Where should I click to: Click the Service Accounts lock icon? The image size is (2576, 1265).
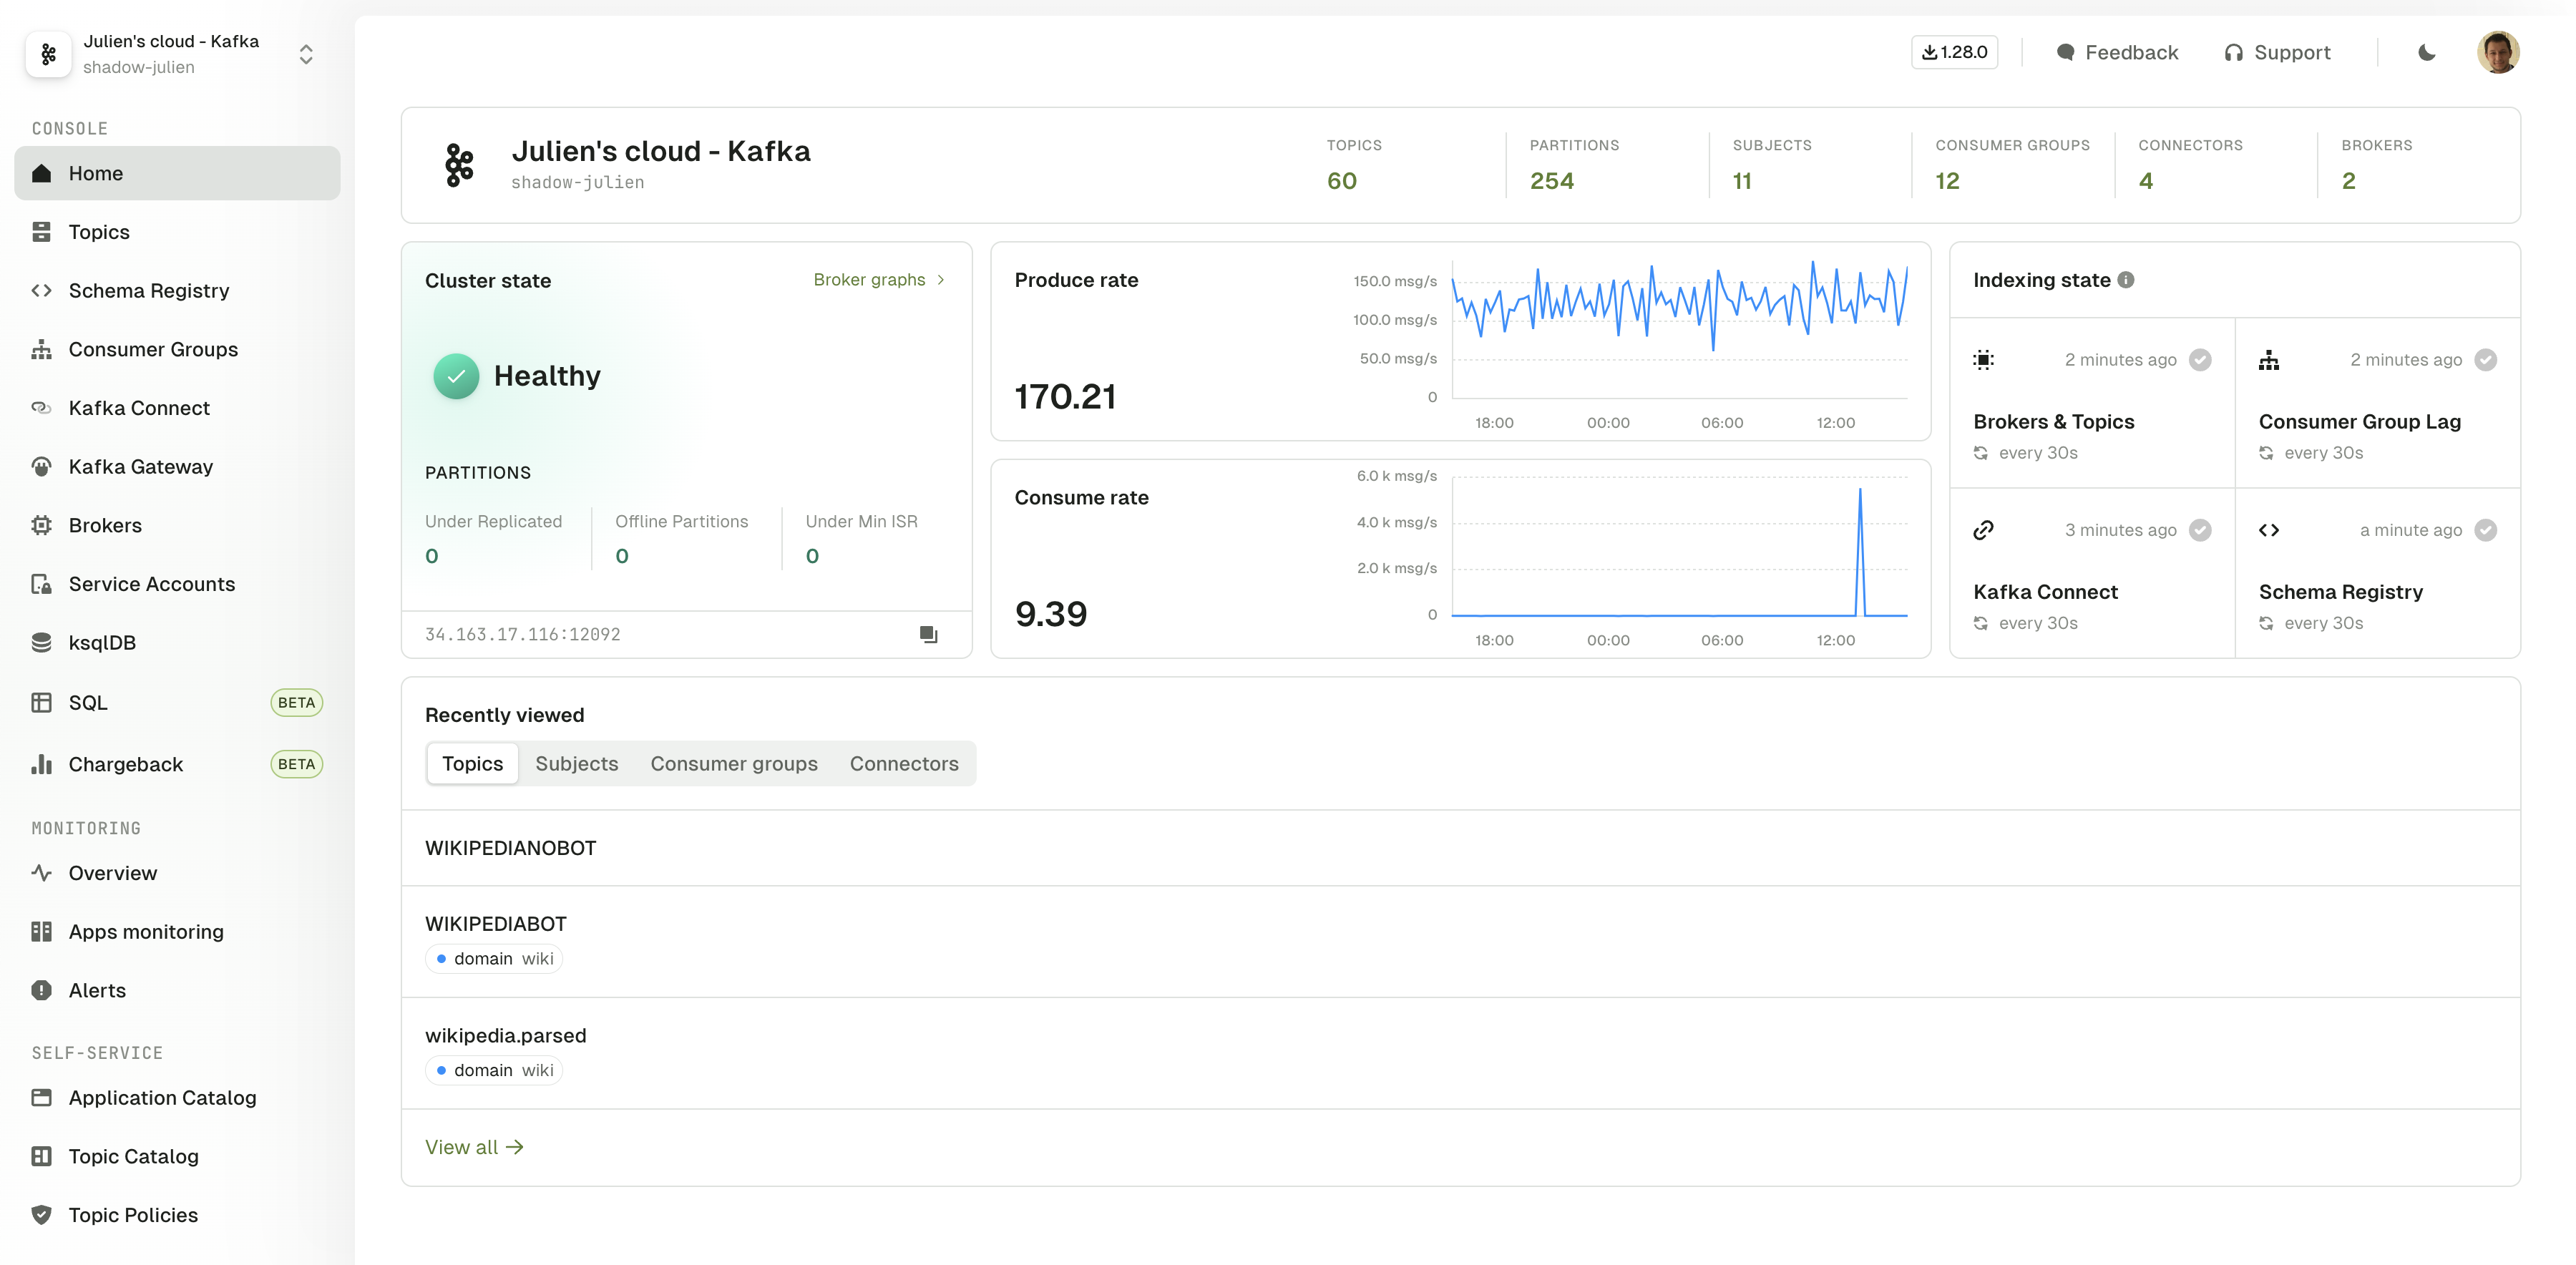coord(41,584)
